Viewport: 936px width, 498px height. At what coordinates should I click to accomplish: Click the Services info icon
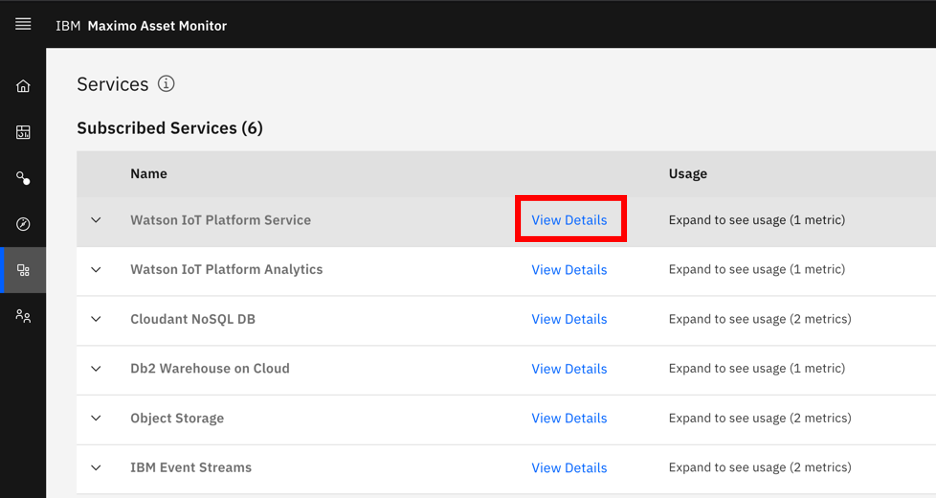point(166,84)
